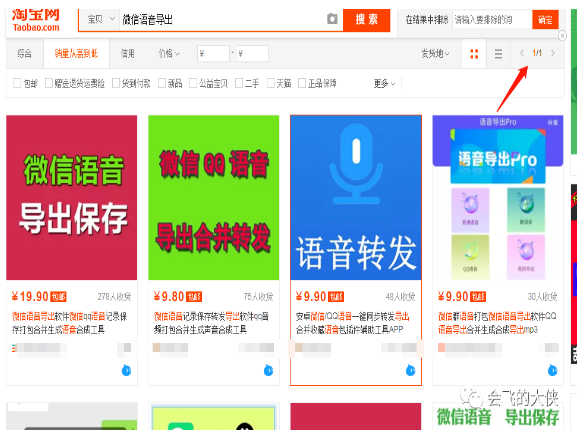The height and width of the screenshot is (433, 582).
Task: Open the 发货地 location dropdown
Action: point(435,54)
